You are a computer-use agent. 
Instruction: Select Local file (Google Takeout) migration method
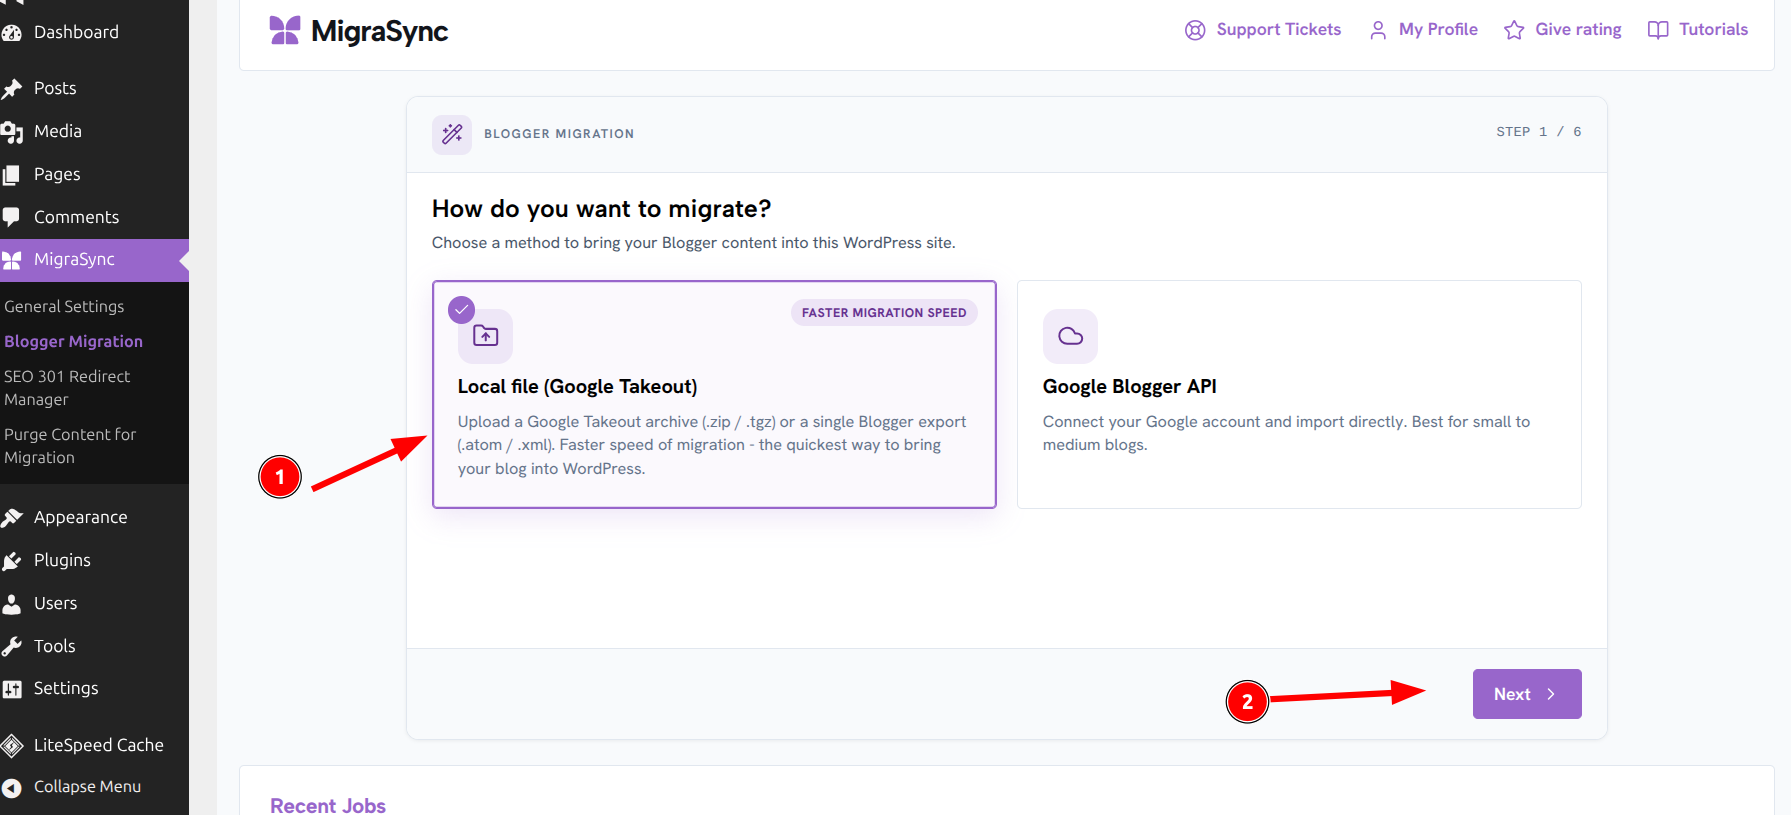pyautogui.click(x=714, y=394)
